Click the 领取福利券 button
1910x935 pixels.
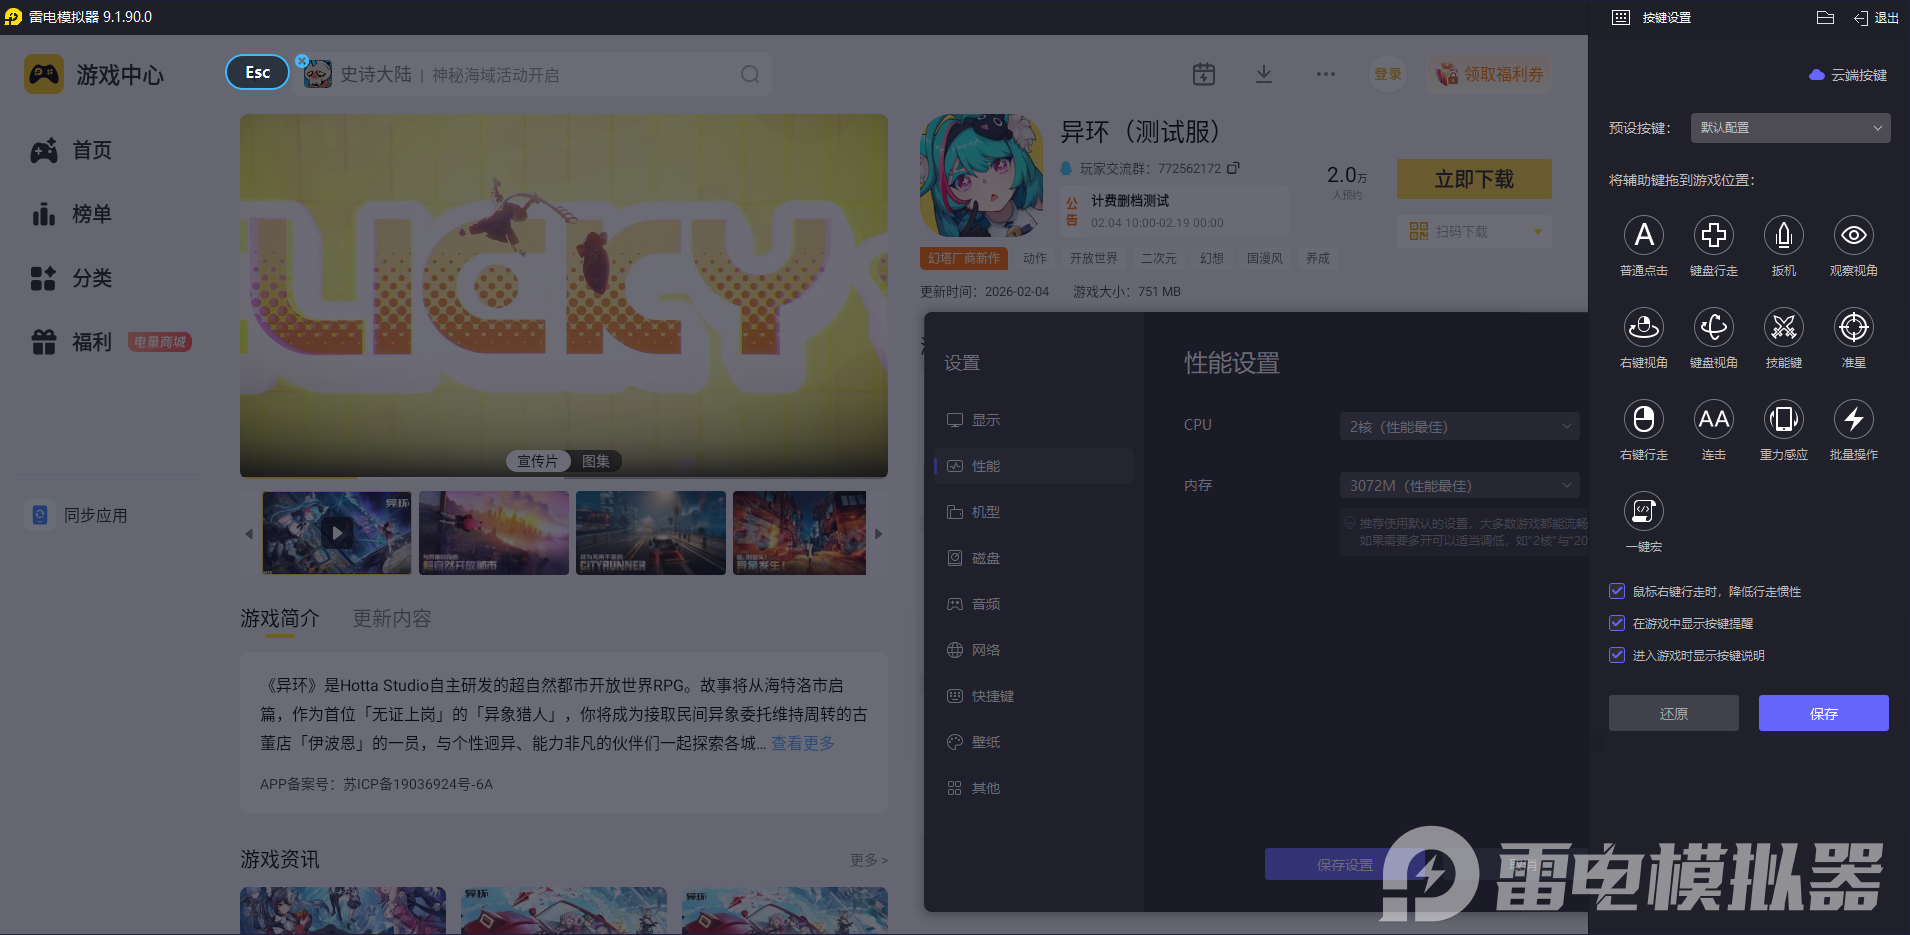[1490, 74]
